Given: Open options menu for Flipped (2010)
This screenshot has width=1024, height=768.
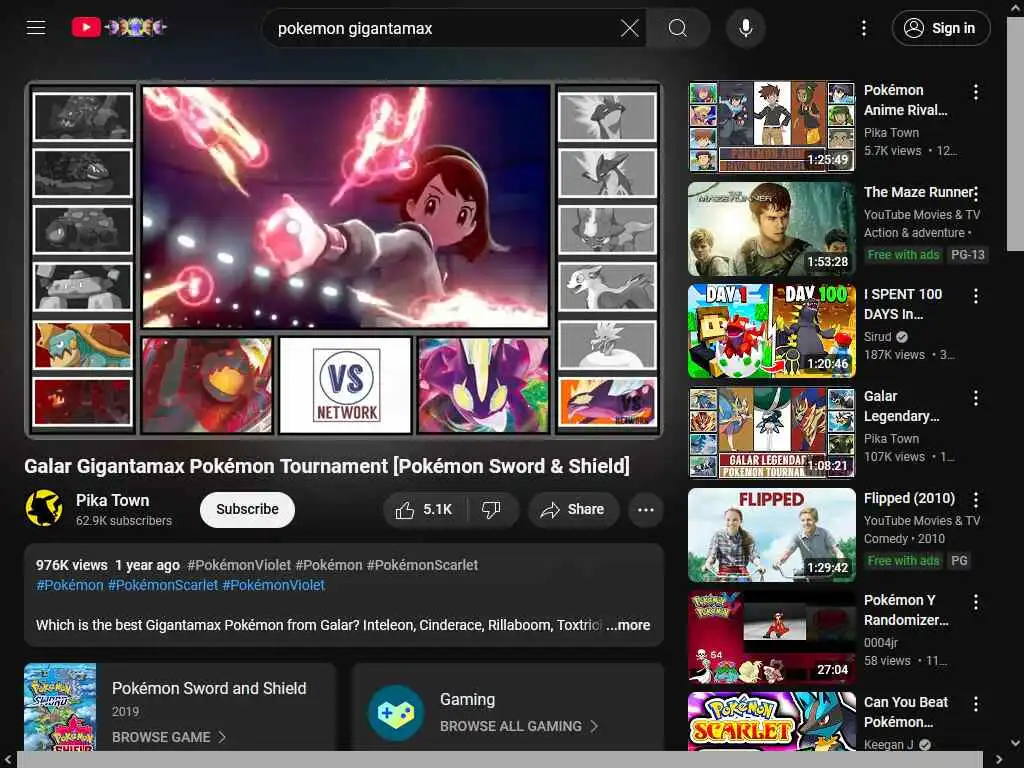Looking at the screenshot, I should pyautogui.click(x=976, y=500).
